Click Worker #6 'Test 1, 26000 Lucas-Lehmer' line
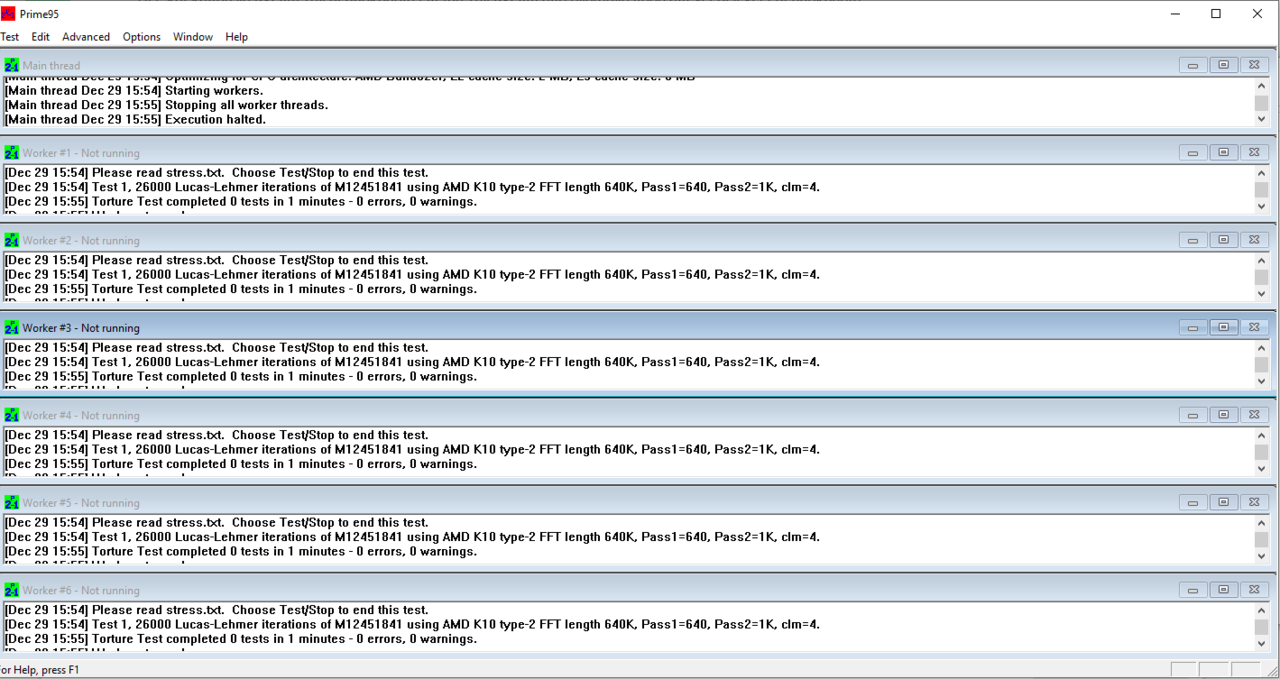The width and height of the screenshot is (1280, 679). [x=412, y=624]
